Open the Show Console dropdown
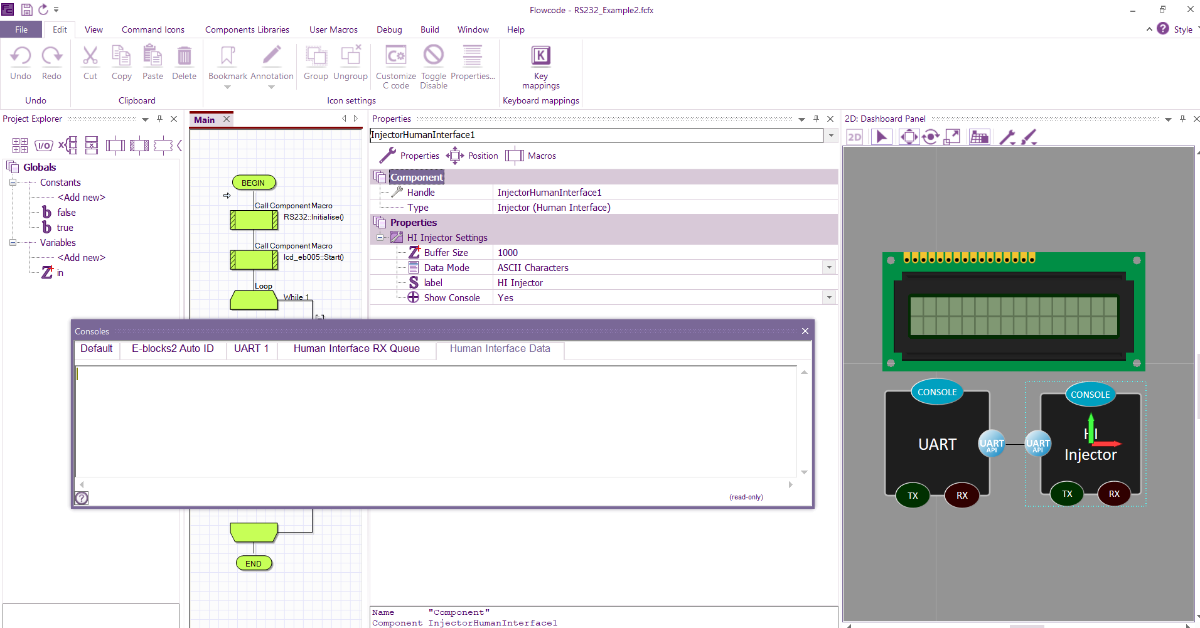 tap(829, 297)
